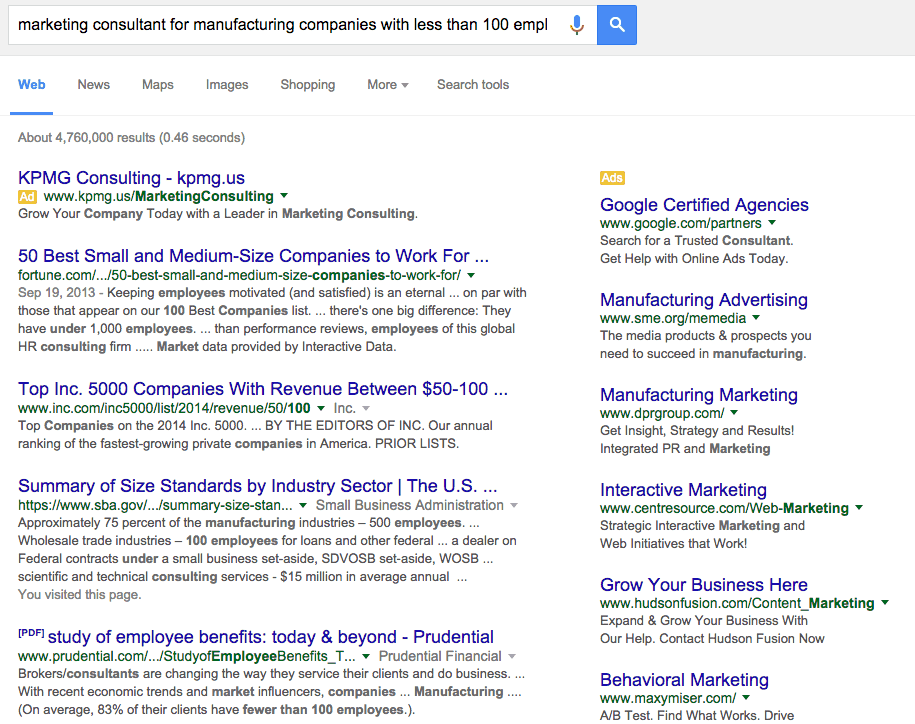Expand arrow next to kpmg.us URL

284,195
